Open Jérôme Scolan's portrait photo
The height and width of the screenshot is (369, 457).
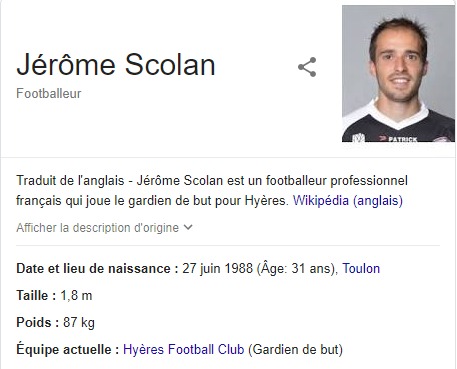(398, 74)
